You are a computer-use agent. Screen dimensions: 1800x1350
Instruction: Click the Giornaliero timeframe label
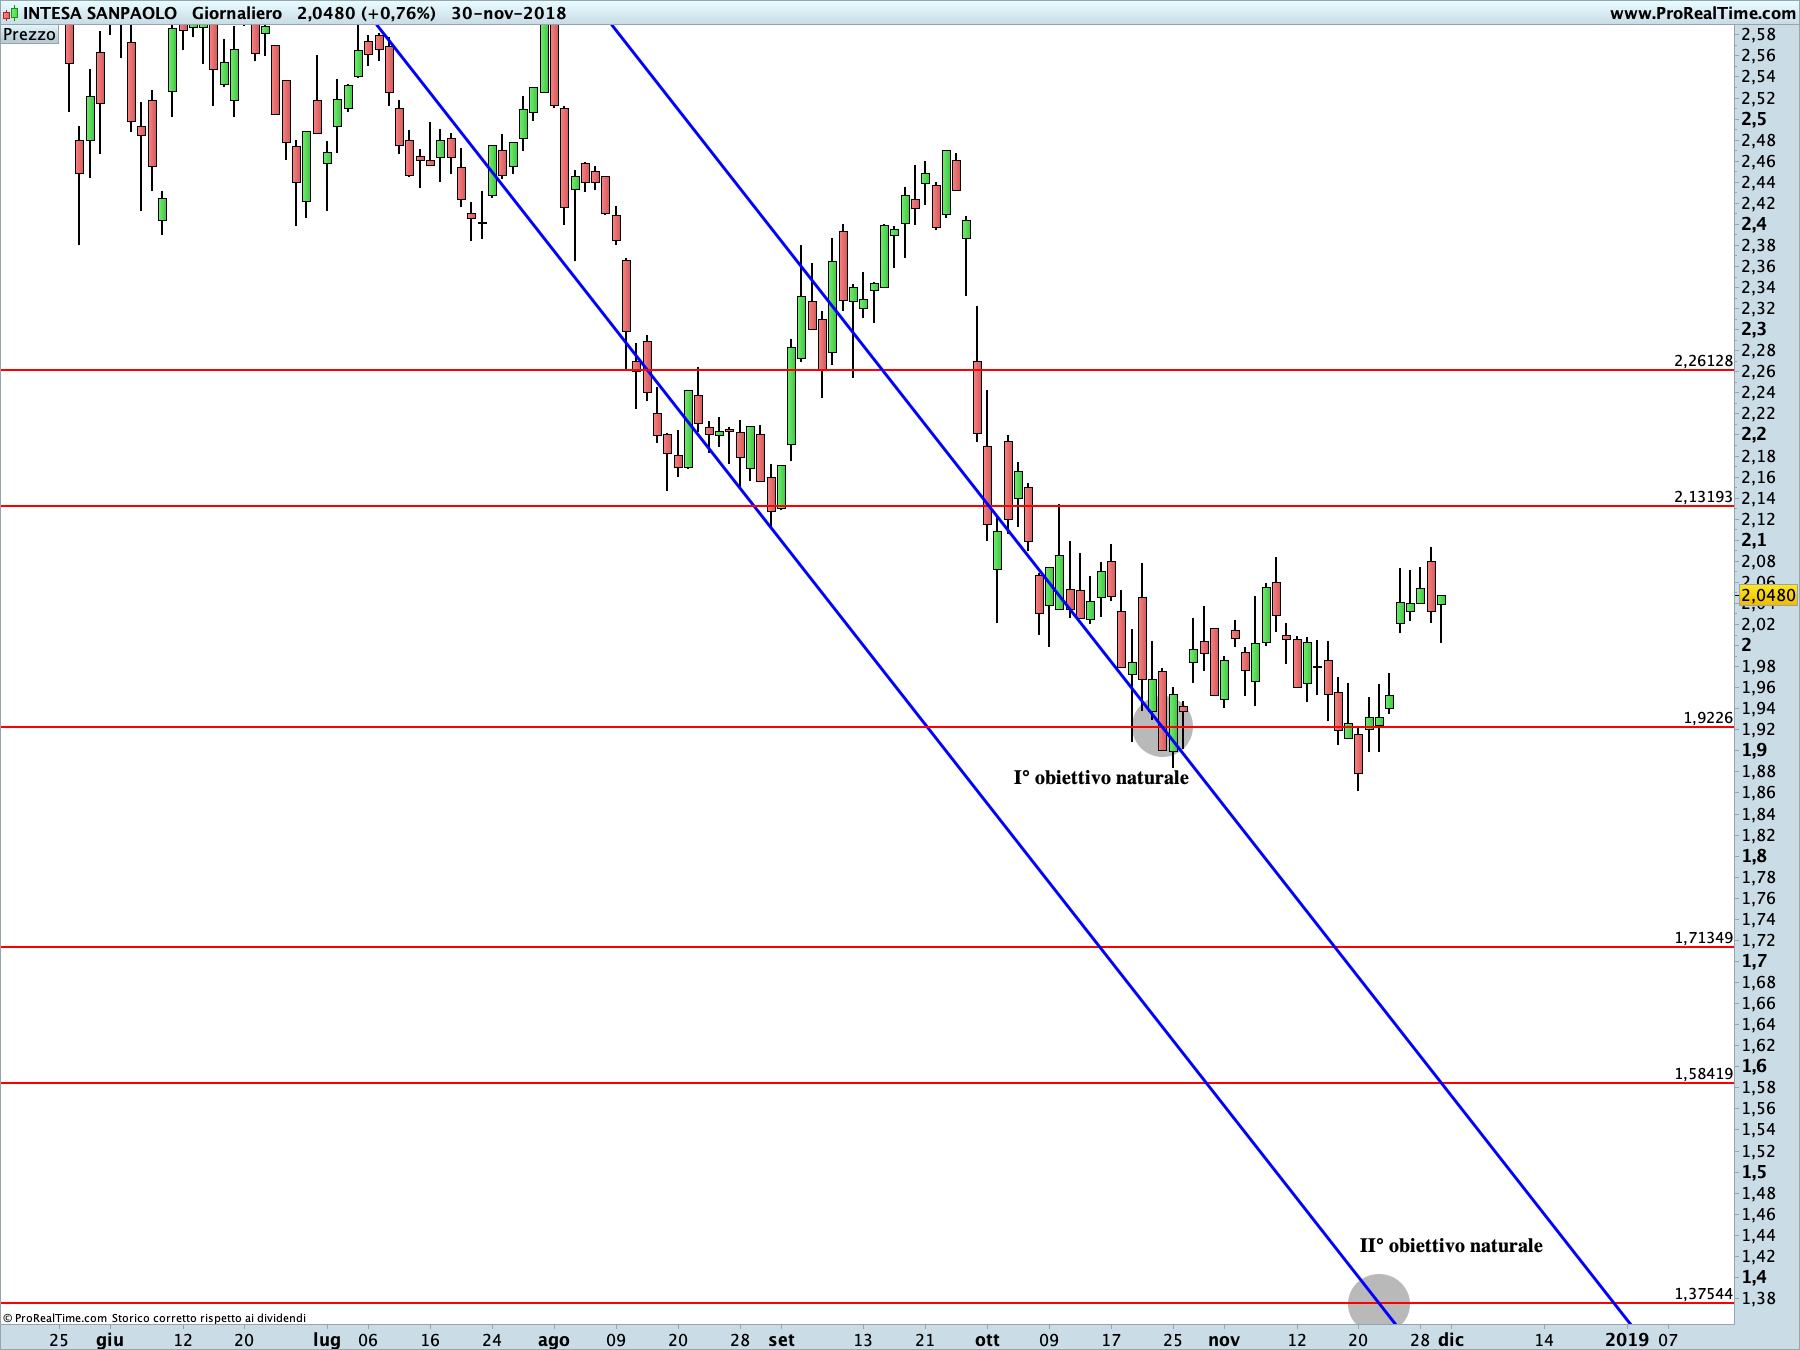(x=237, y=13)
